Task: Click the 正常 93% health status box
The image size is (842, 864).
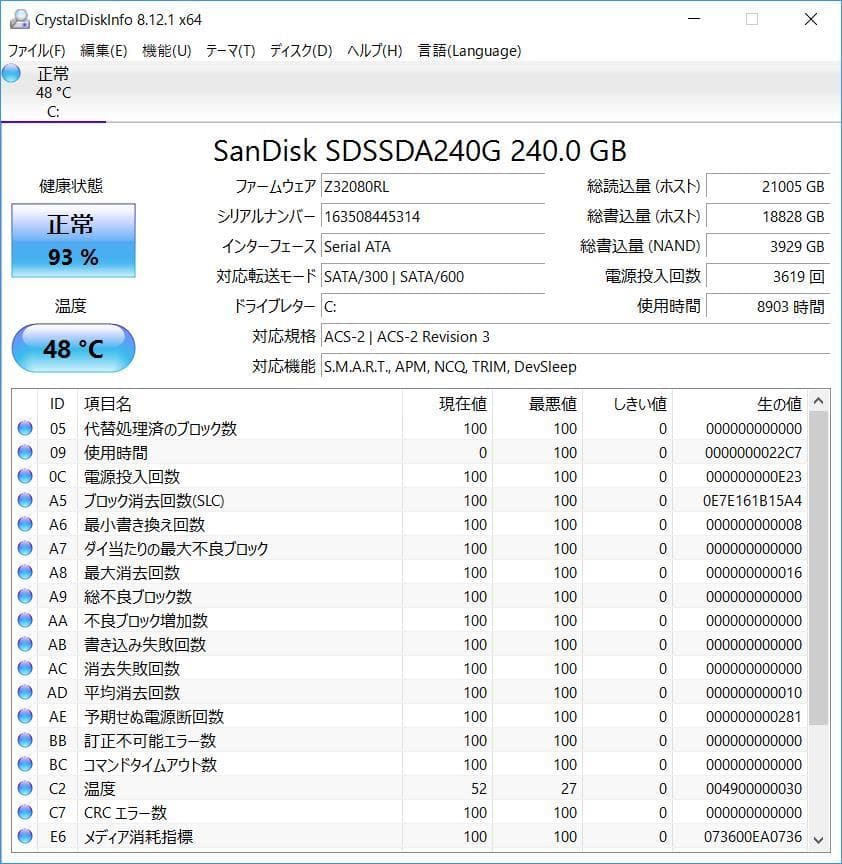Action: tap(72, 240)
